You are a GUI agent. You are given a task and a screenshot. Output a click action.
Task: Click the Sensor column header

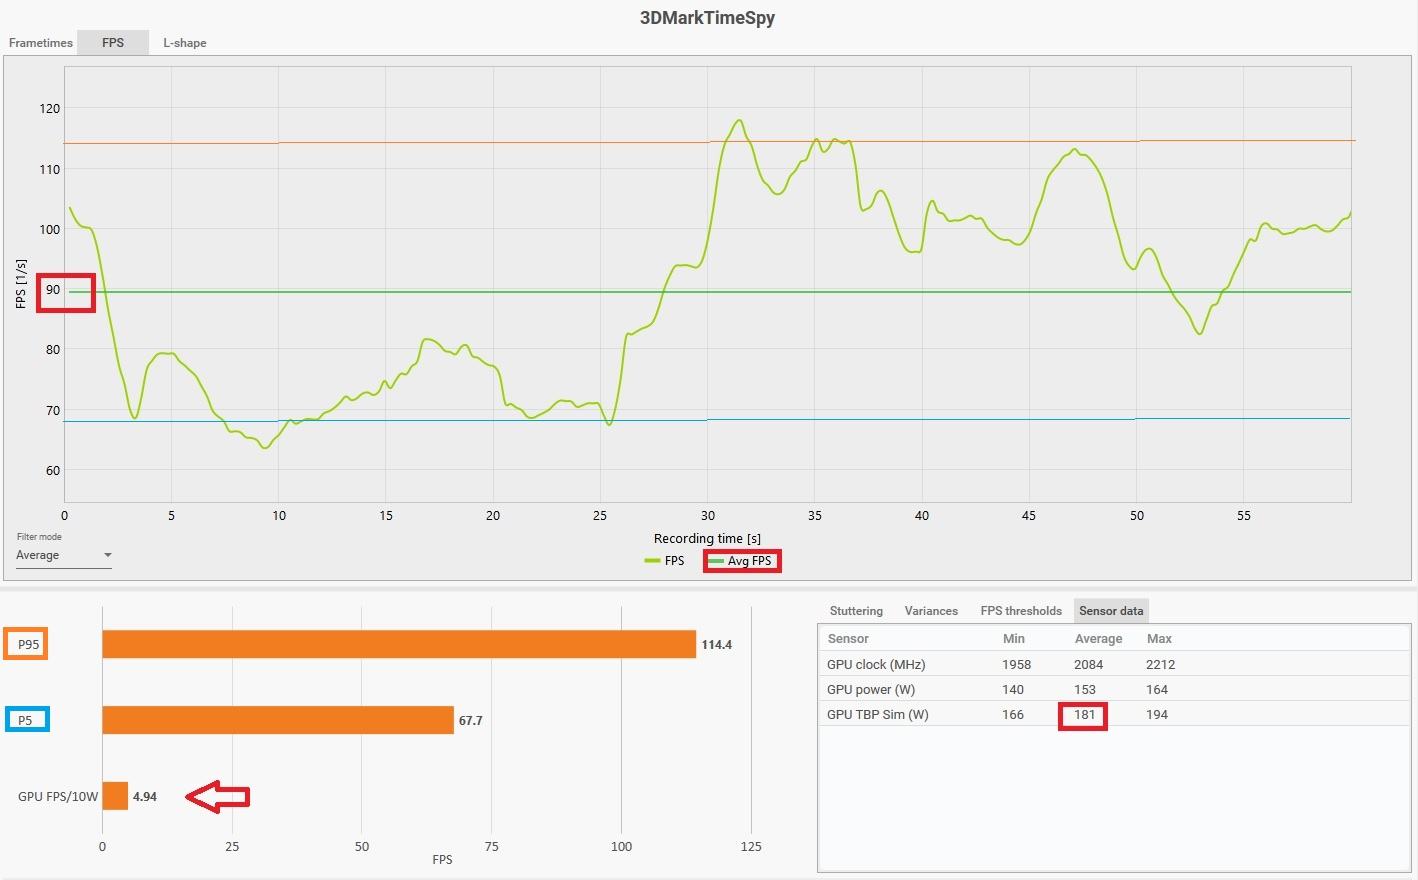(848, 638)
